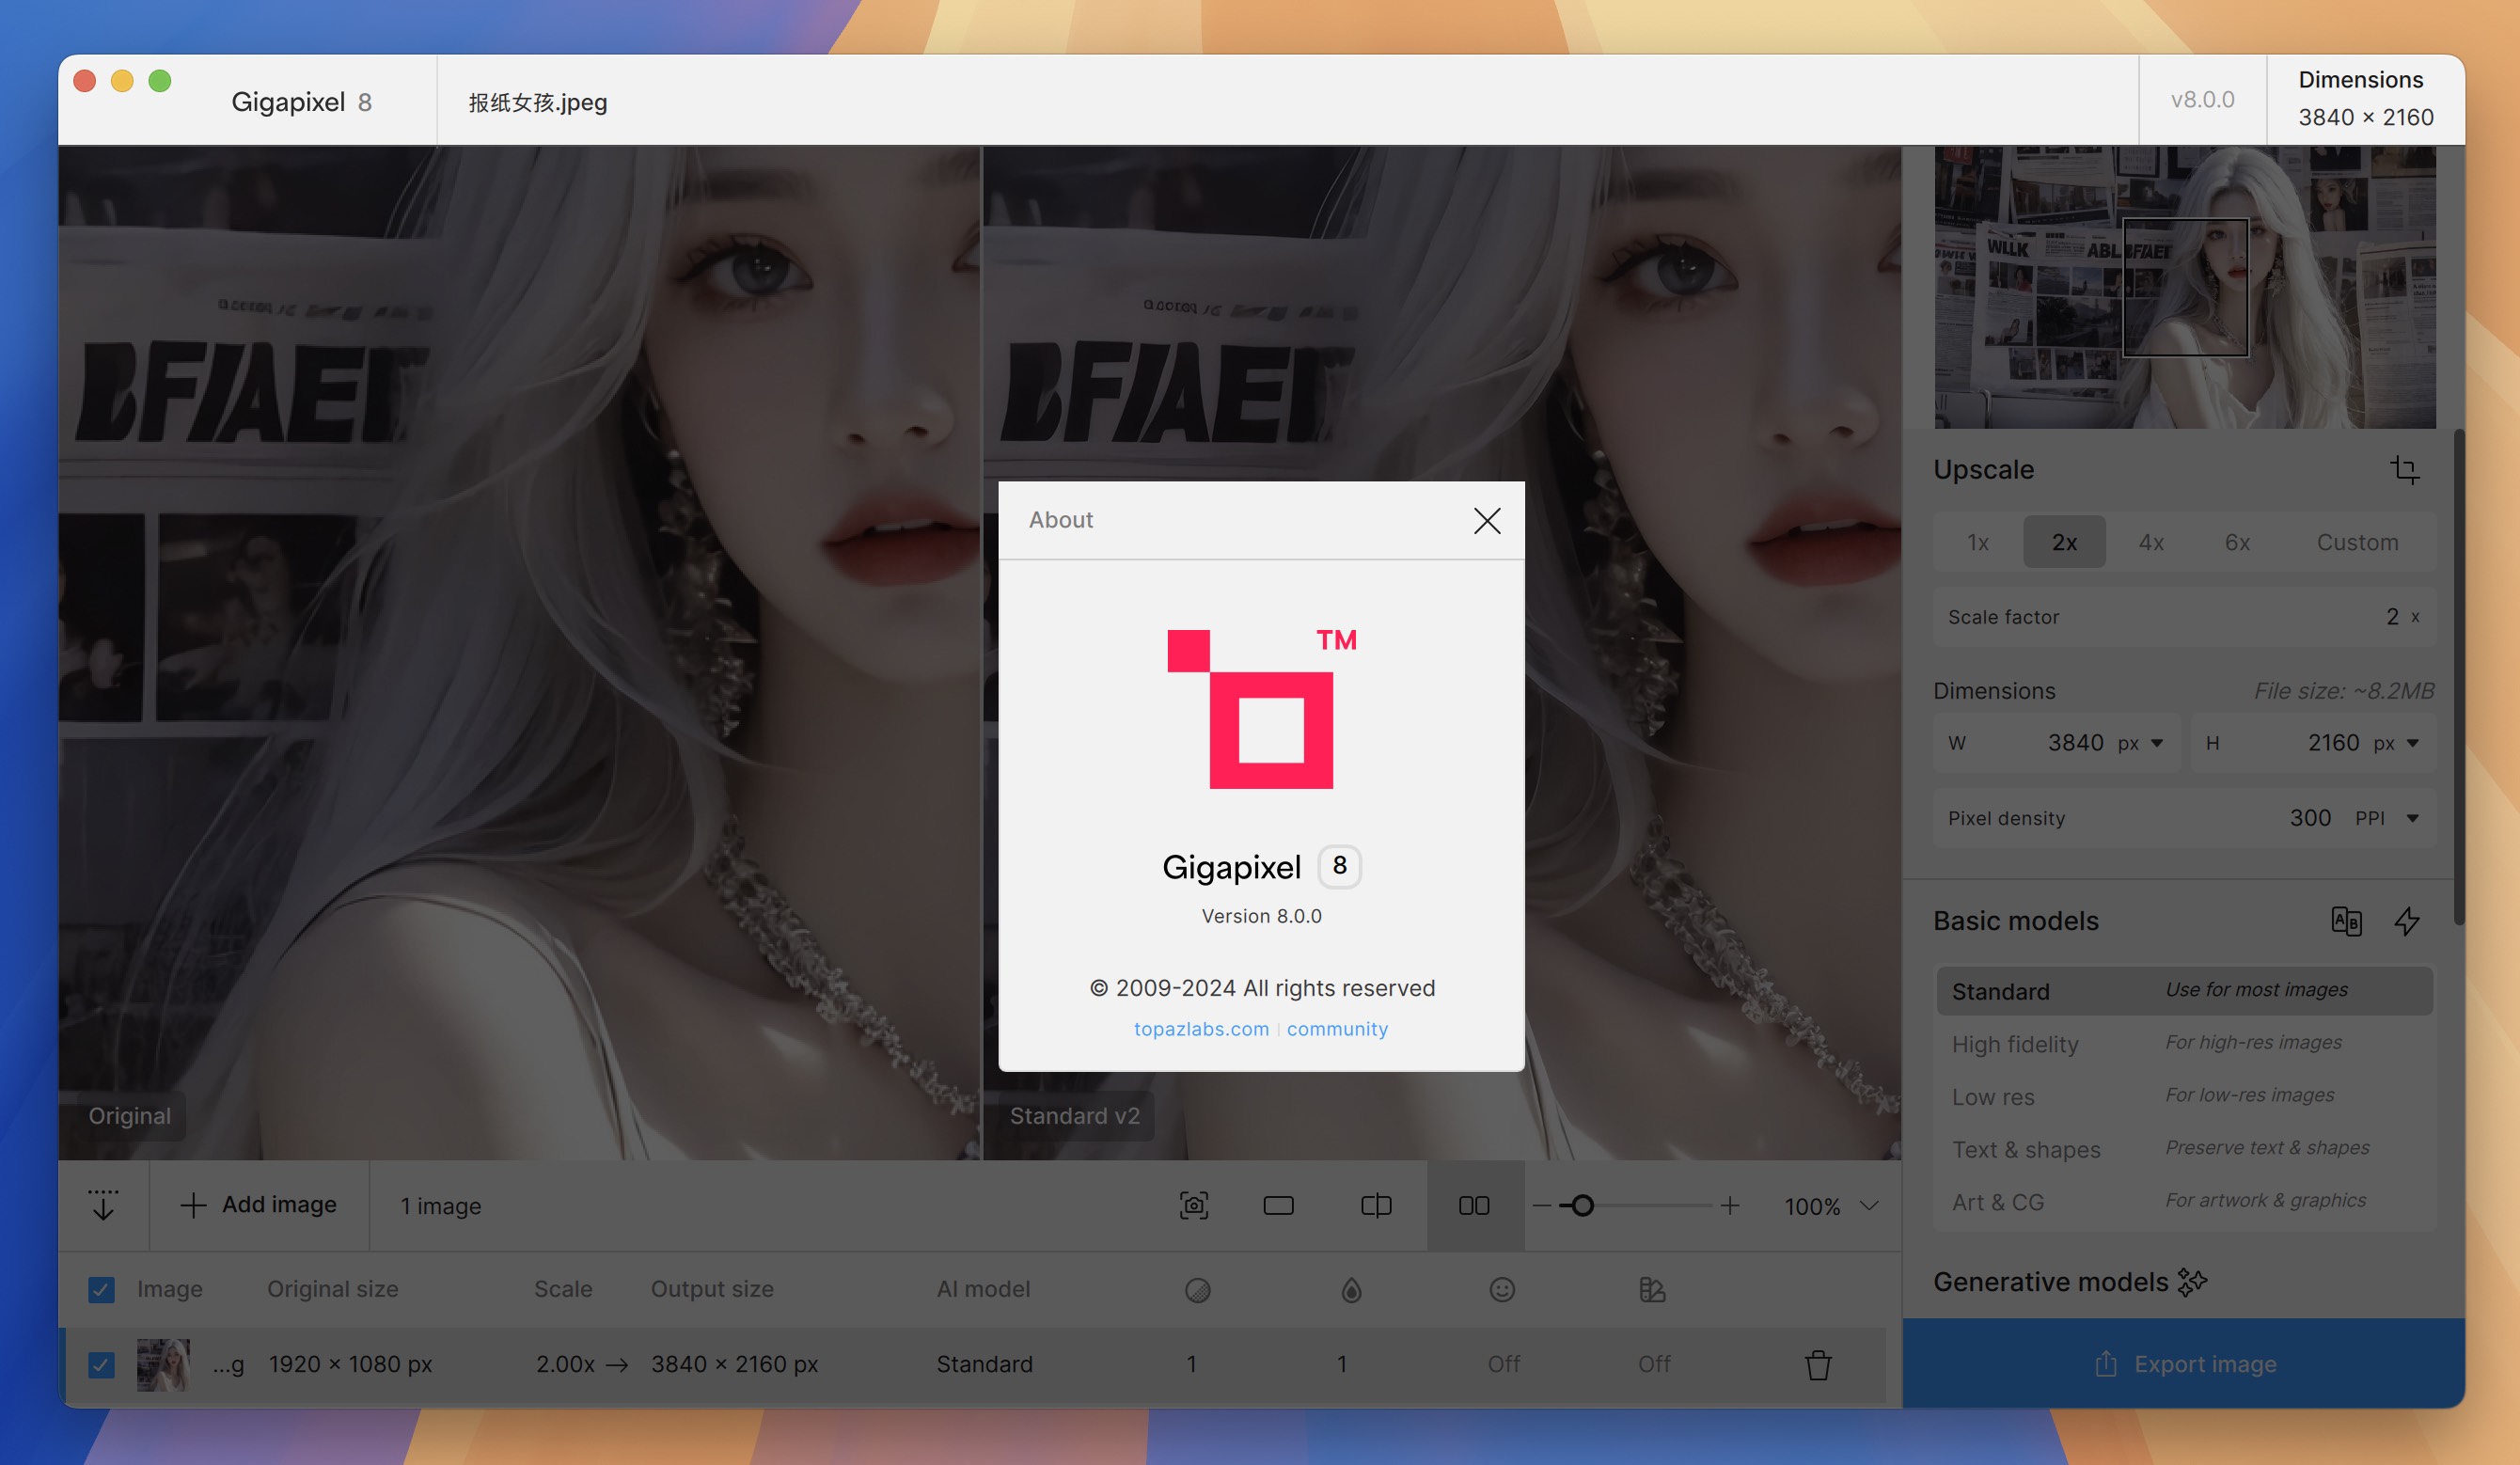Toggle the select-all Image checkbox in header

click(101, 1290)
